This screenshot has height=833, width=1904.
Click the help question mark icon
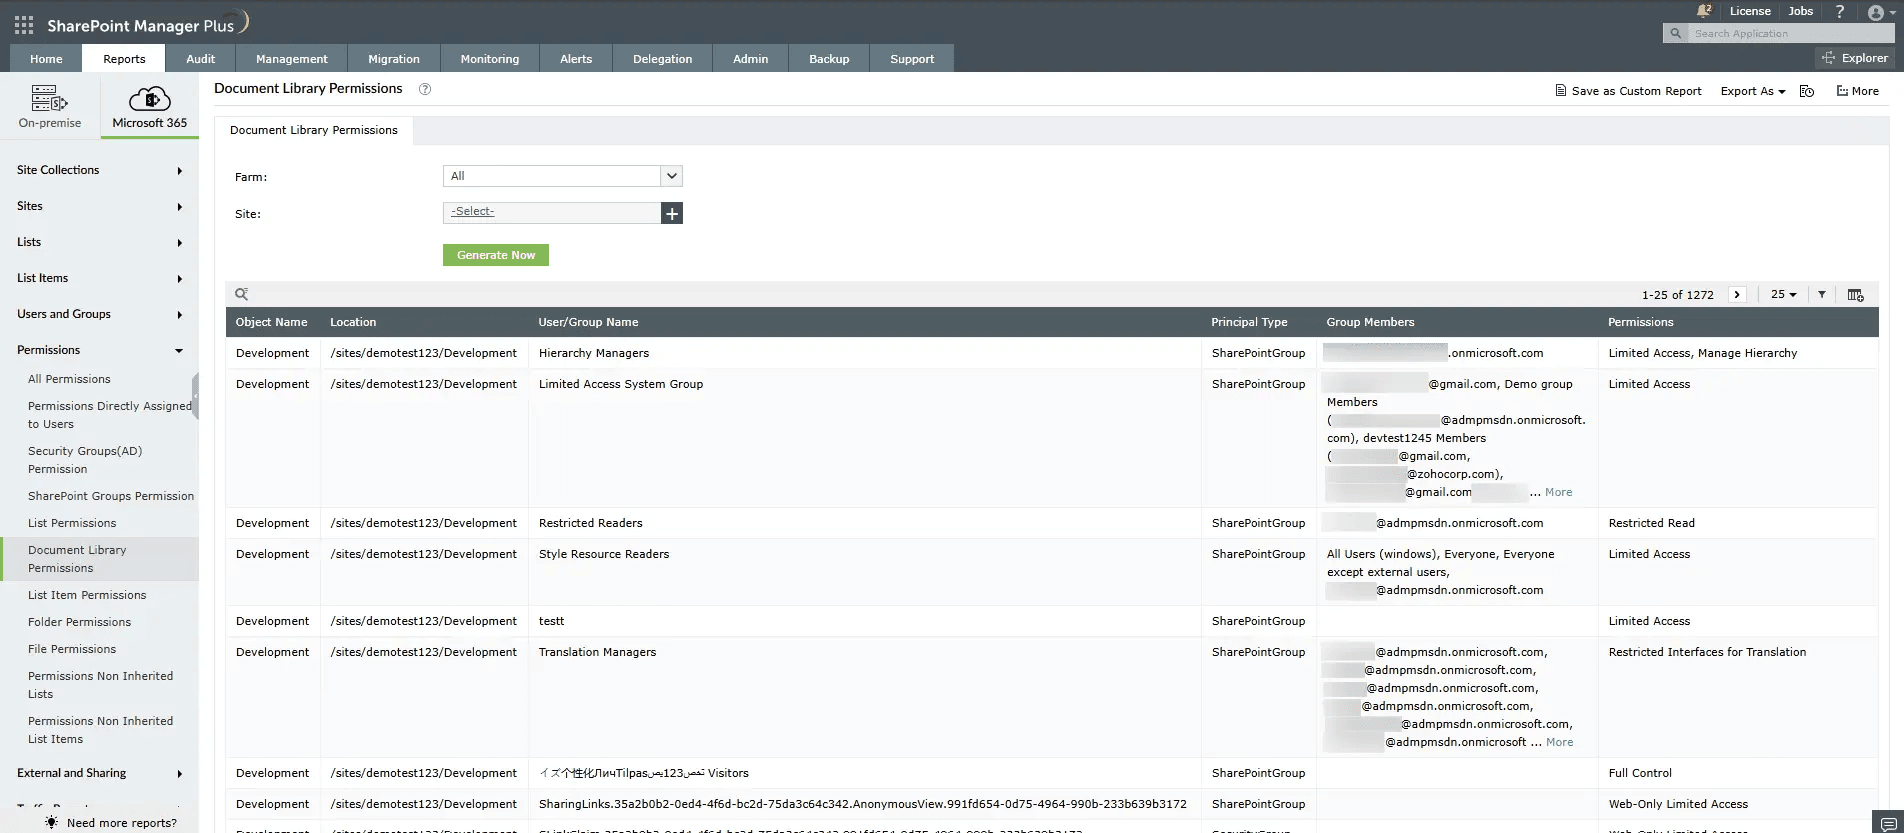click(x=1839, y=11)
